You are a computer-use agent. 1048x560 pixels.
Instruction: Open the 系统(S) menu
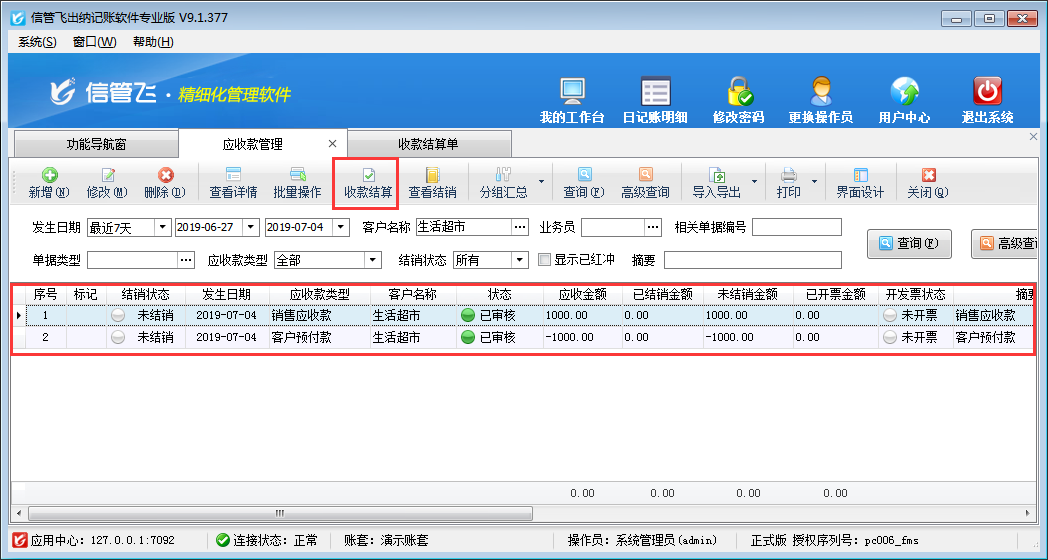[37, 42]
